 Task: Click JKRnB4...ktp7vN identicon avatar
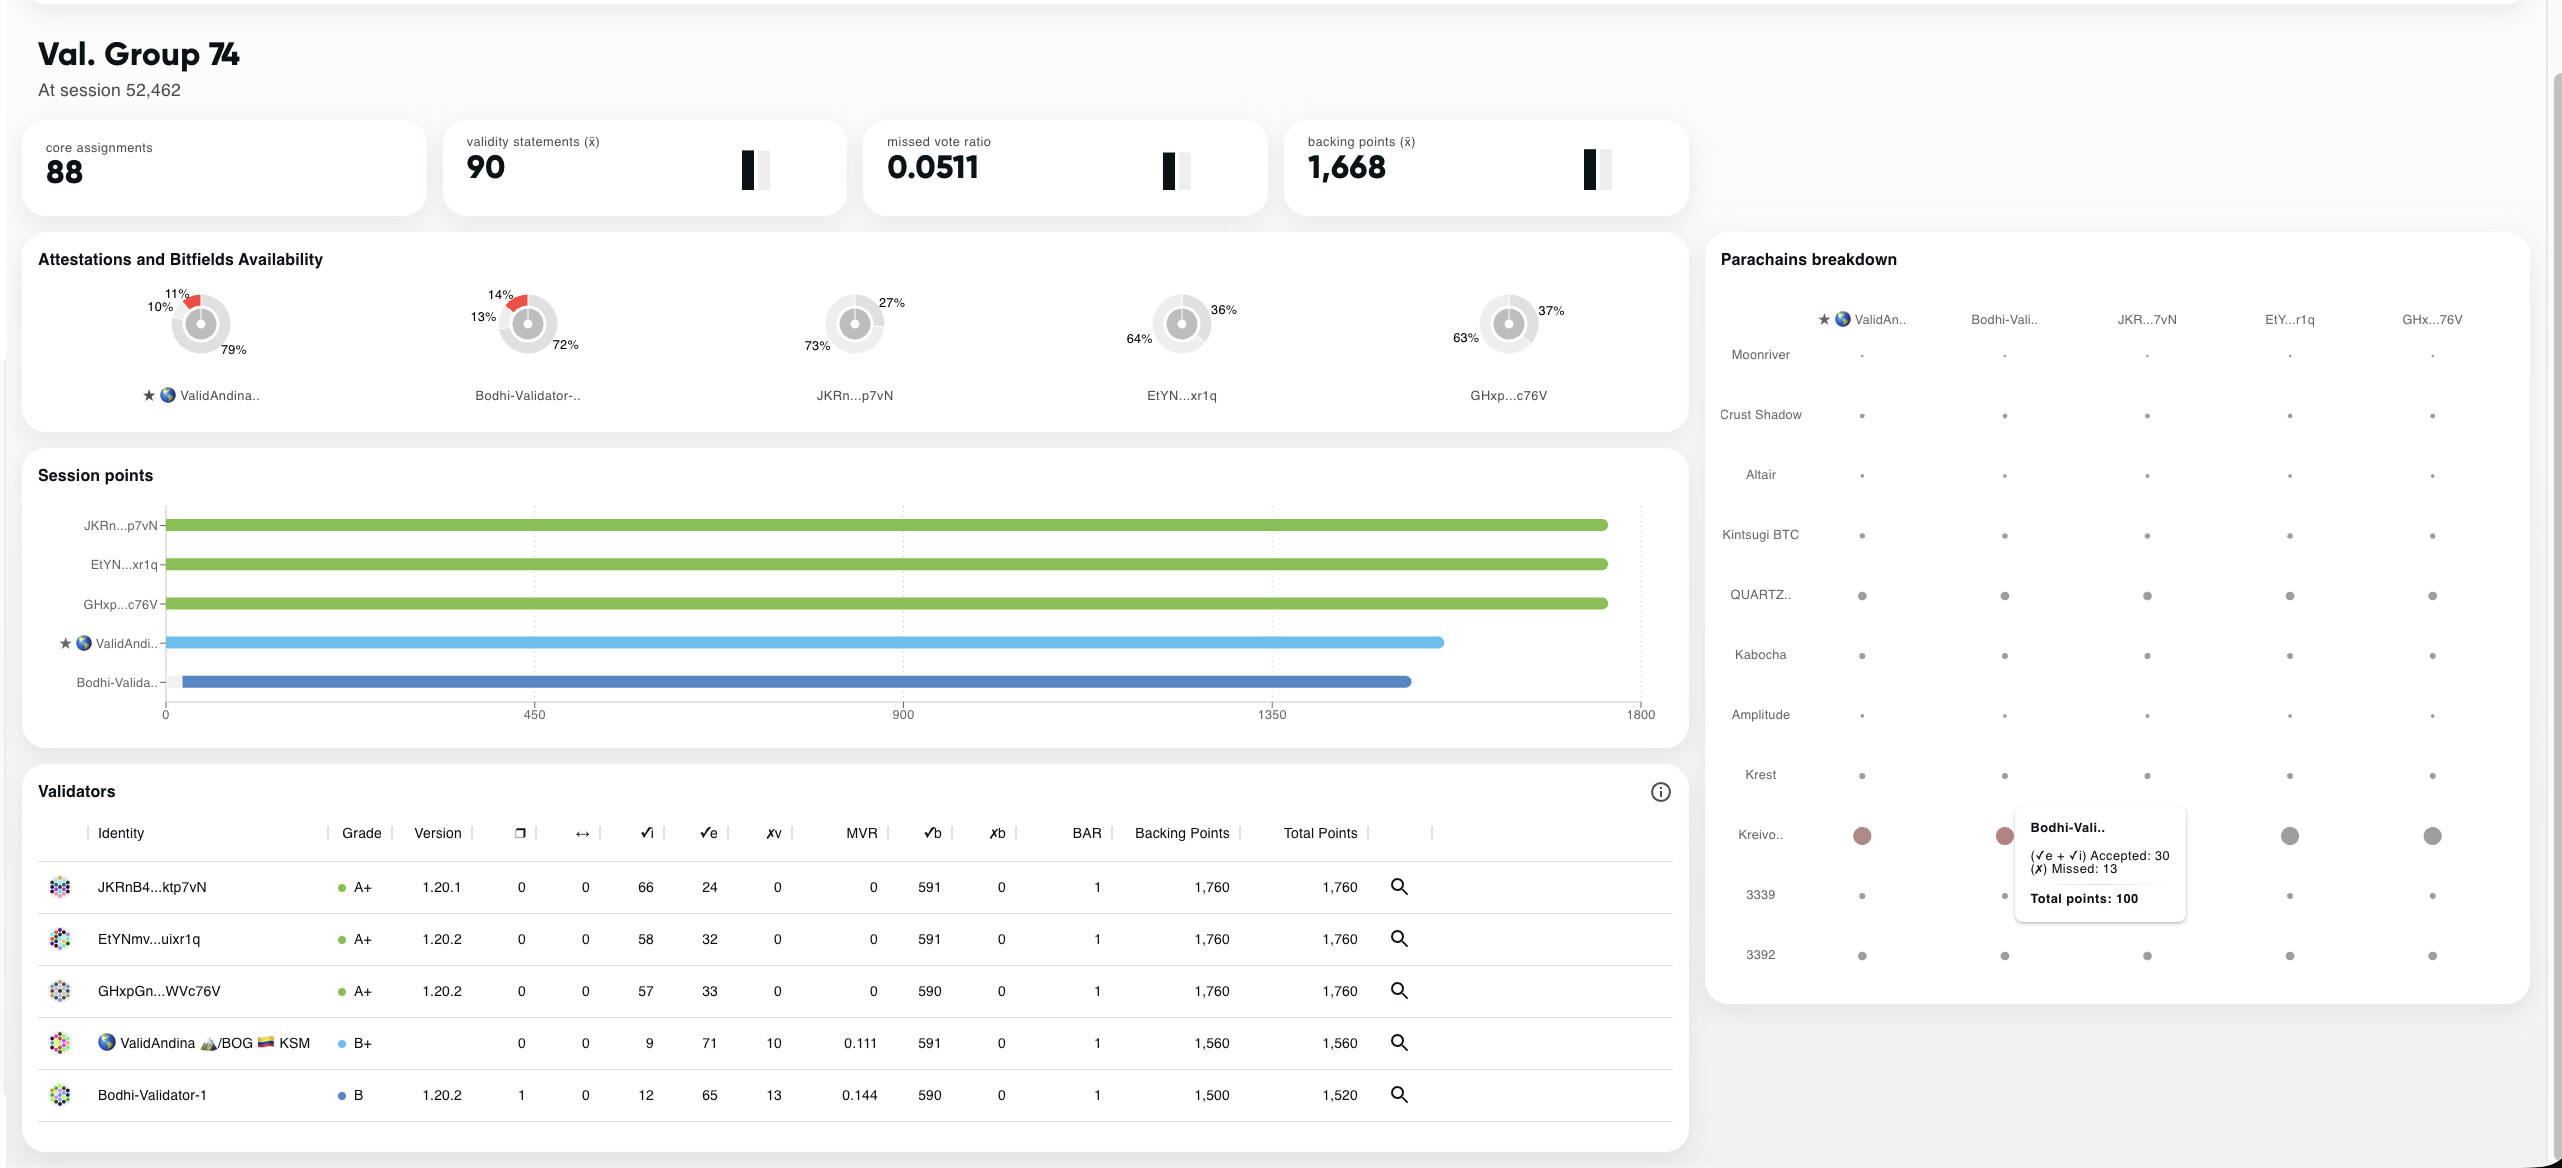60,887
